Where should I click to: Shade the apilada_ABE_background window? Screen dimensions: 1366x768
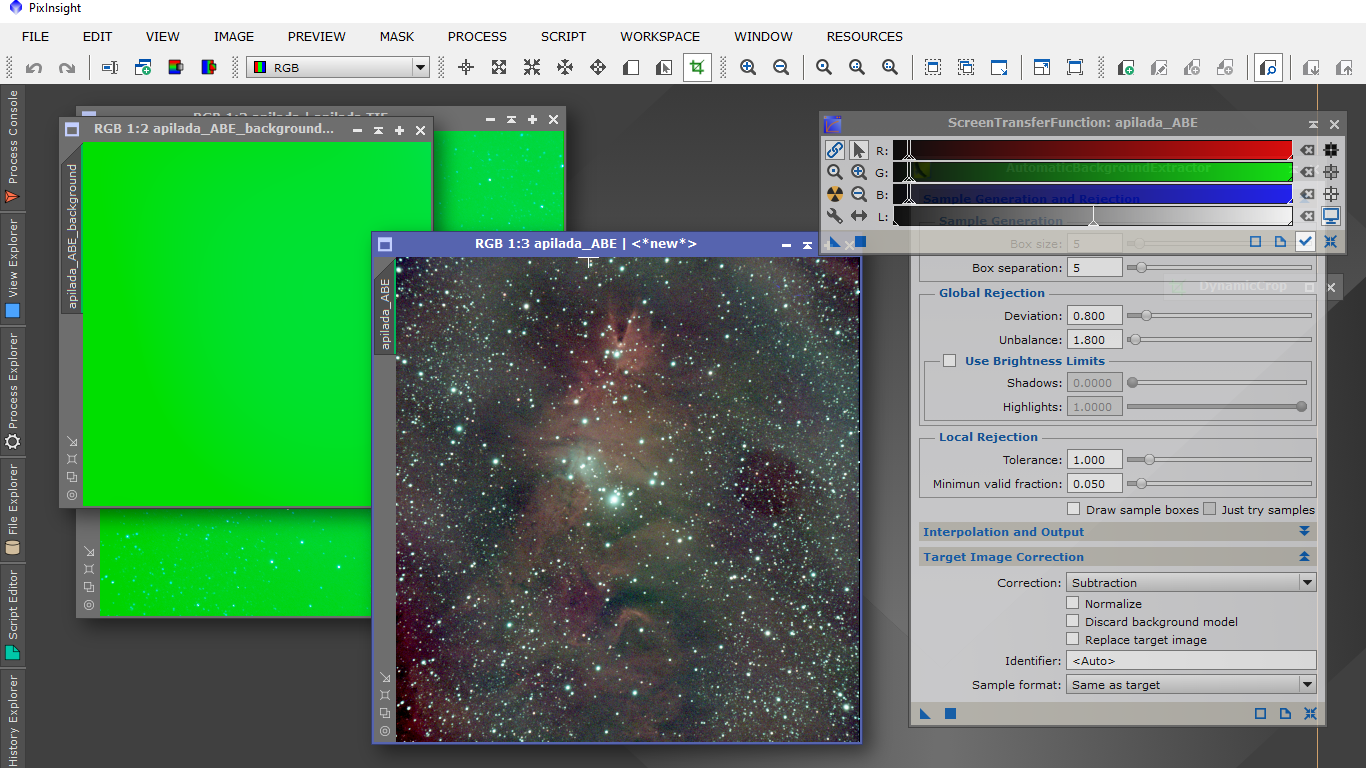click(378, 130)
